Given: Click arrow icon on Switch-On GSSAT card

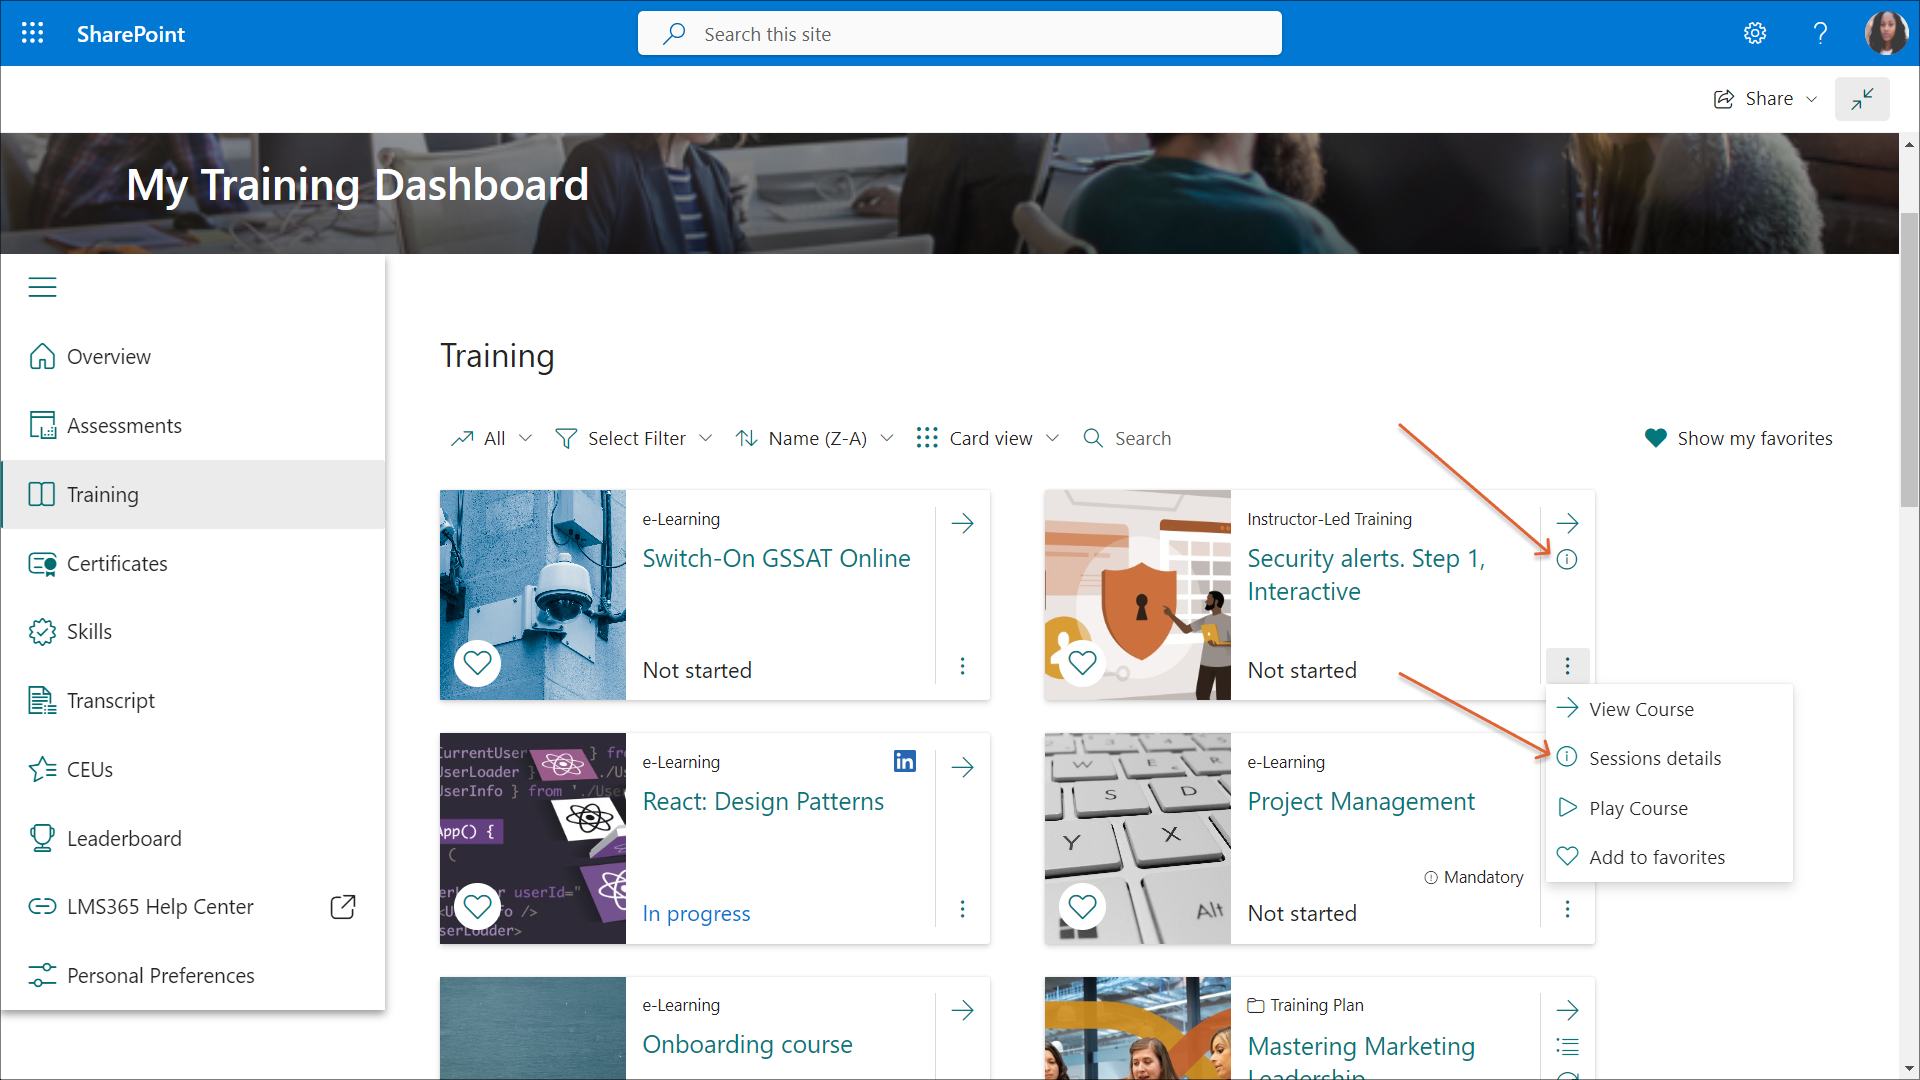Looking at the screenshot, I should 962,523.
